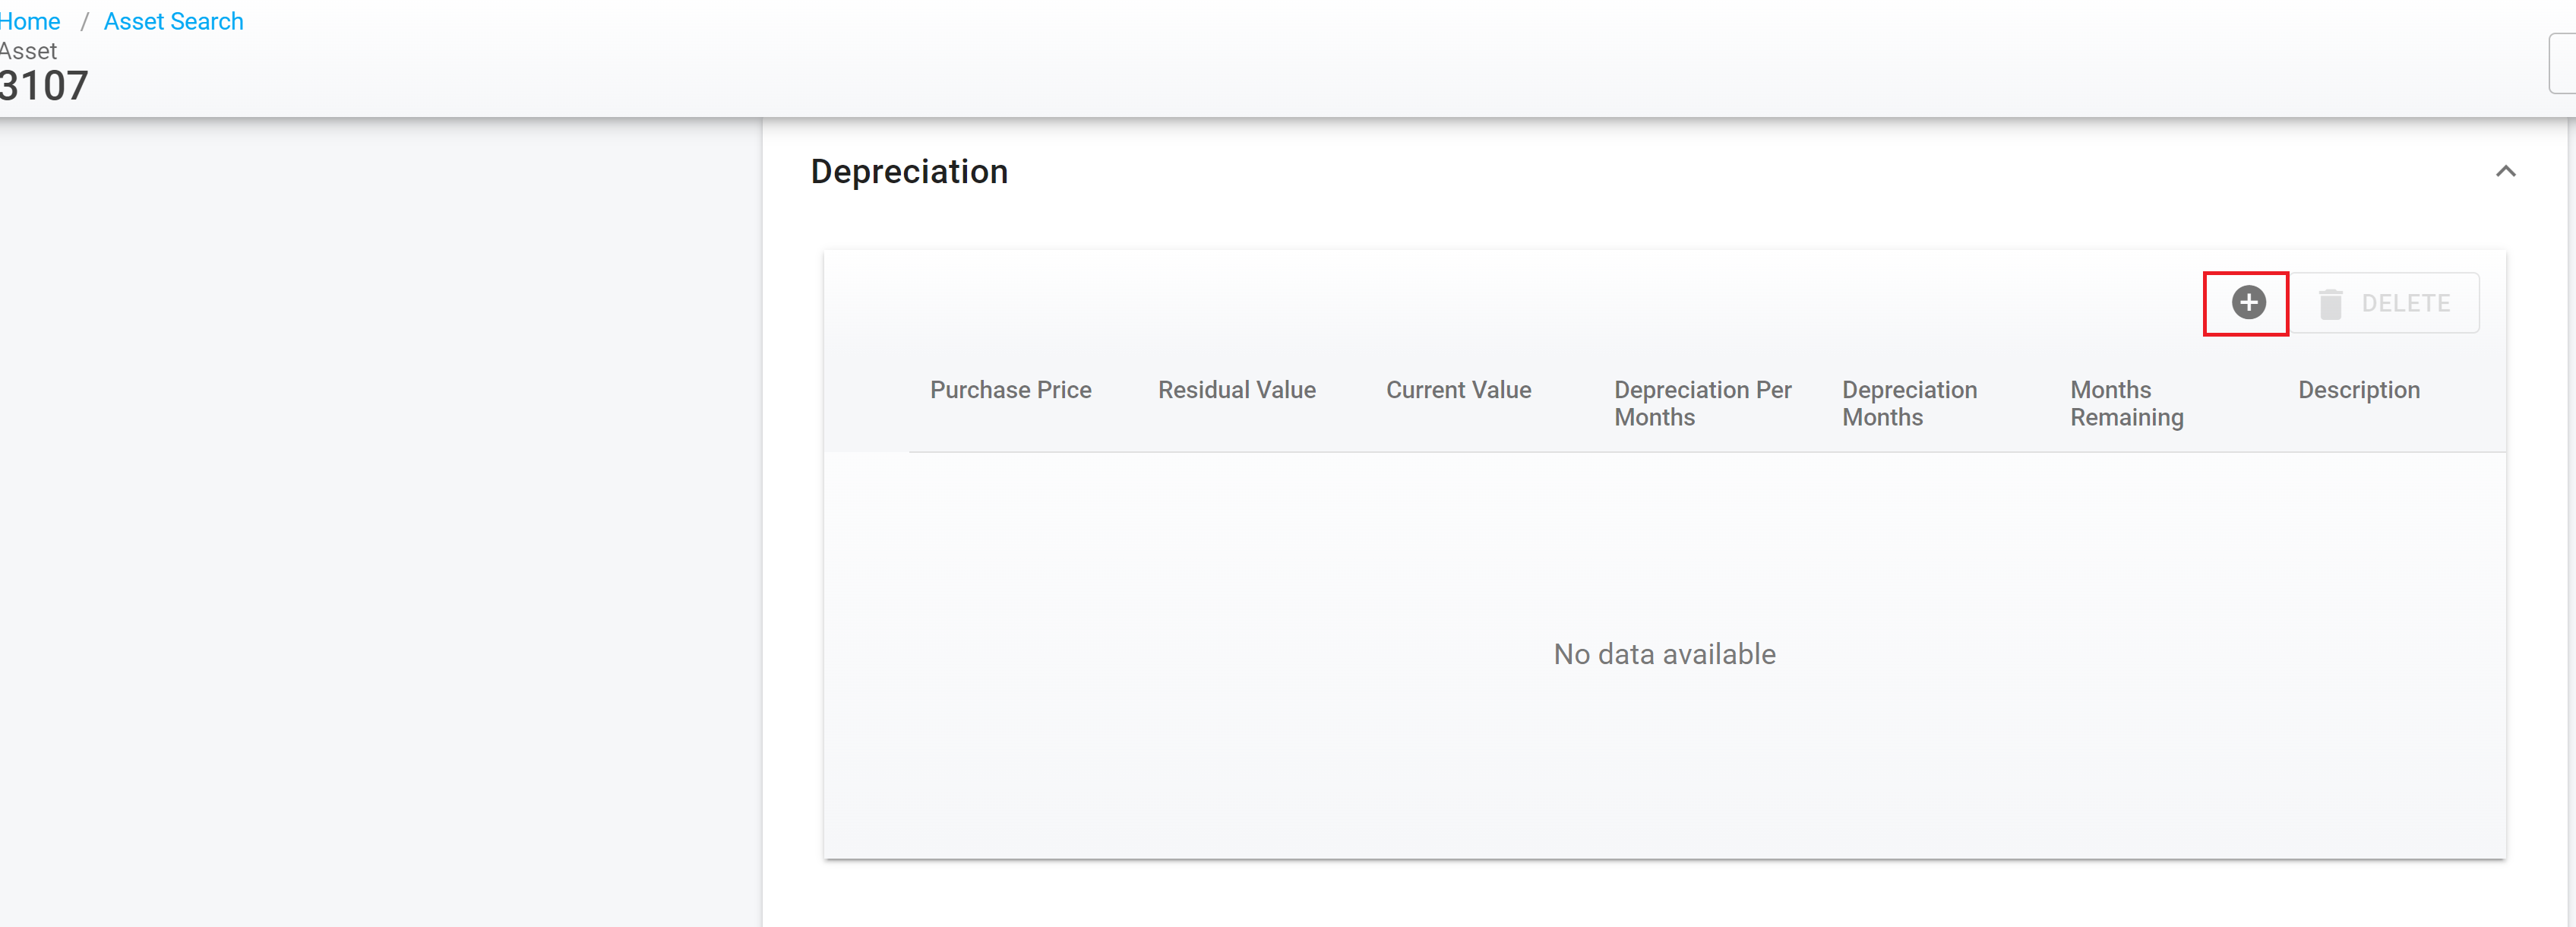
Task: Click the input field at top right
Action: 2565,62
